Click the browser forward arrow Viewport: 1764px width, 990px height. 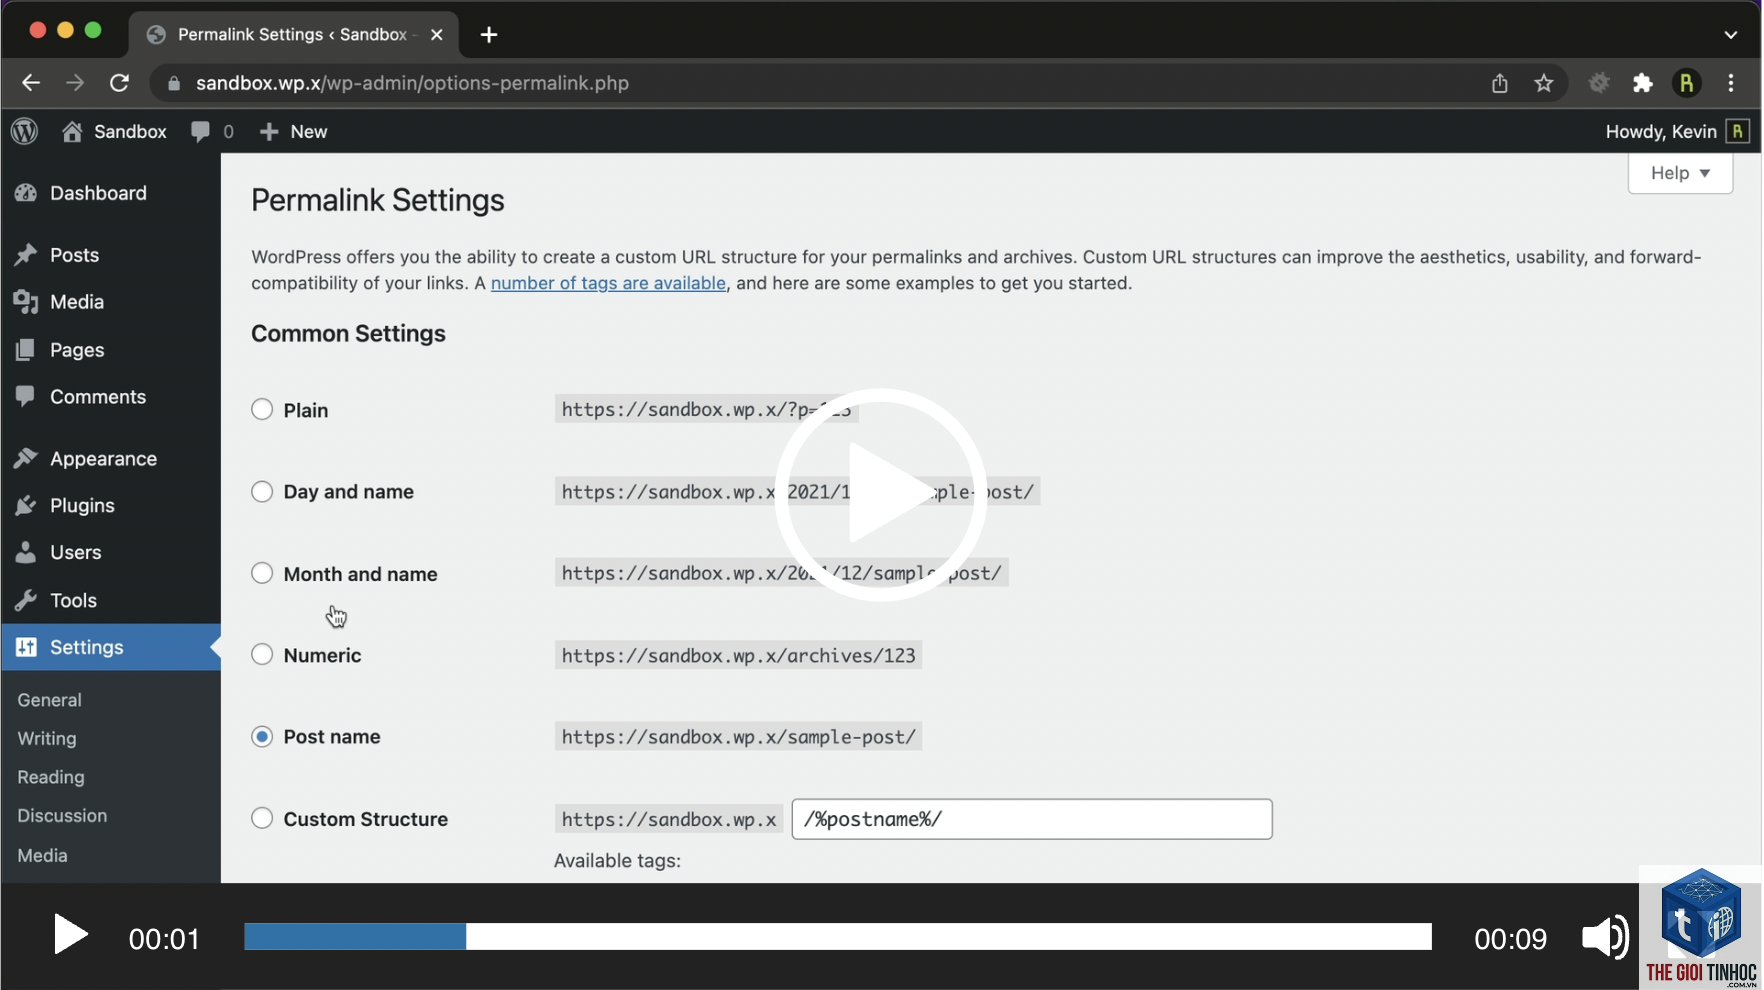point(75,83)
